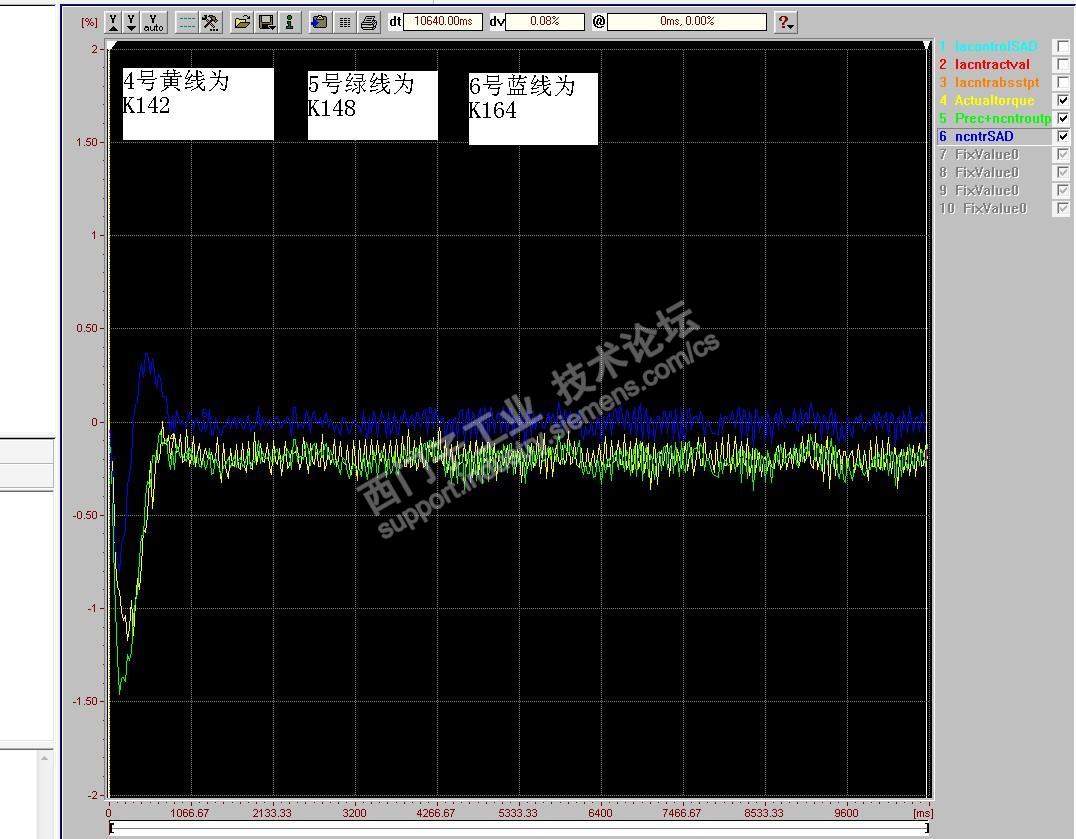Click the top-right cursor marker triangle

pos(926,46)
